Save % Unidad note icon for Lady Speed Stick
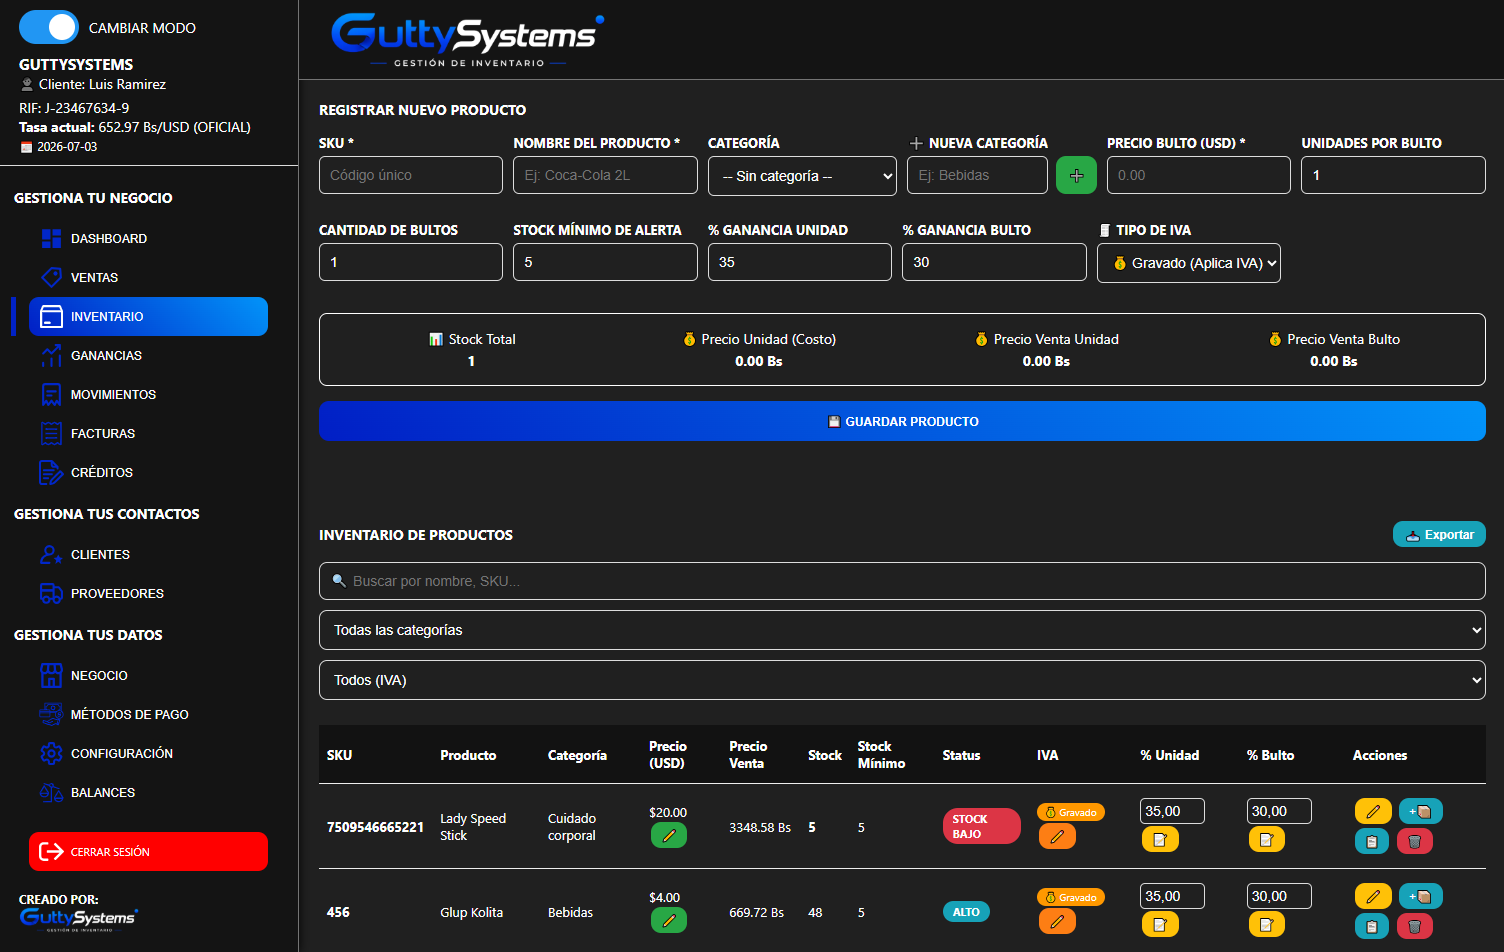The image size is (1504, 952). pos(1160,839)
